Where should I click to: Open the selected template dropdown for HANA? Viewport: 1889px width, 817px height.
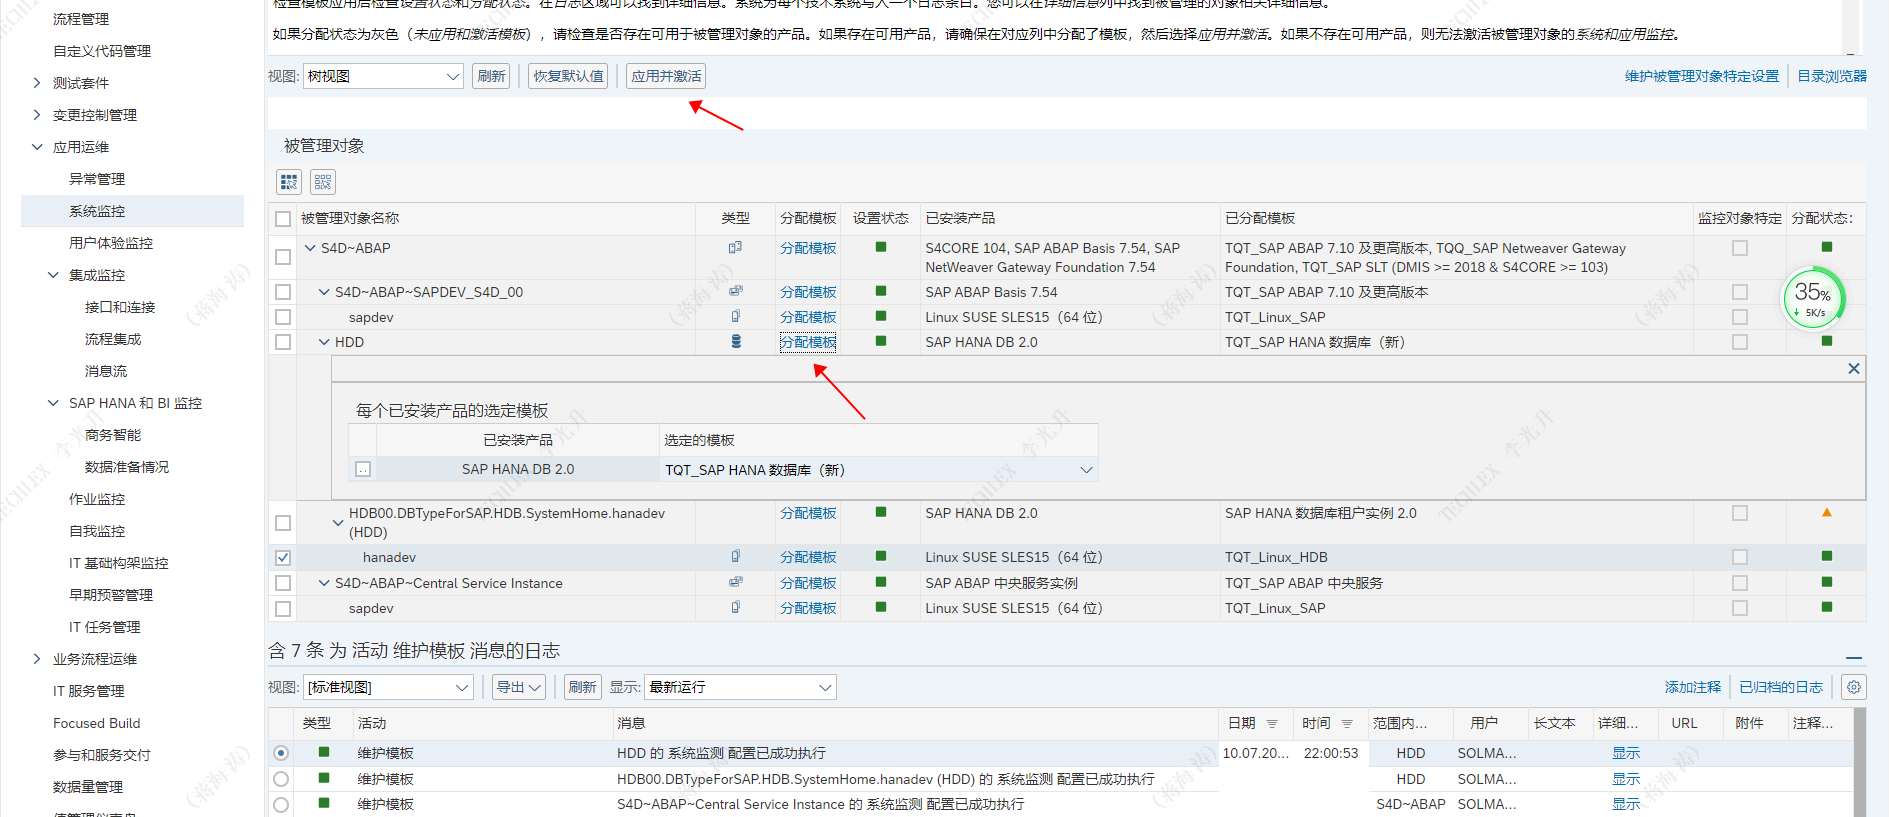click(1085, 470)
